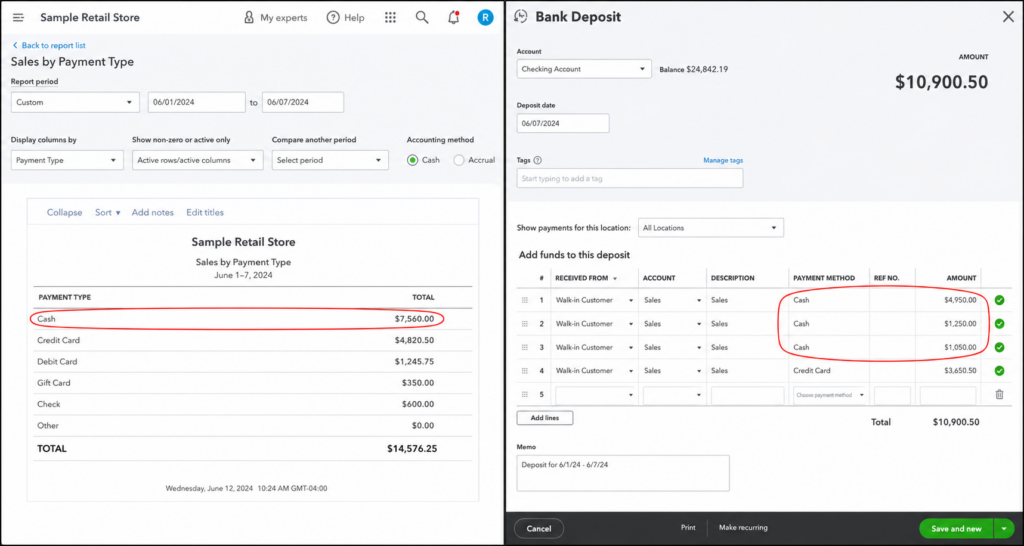This screenshot has width=1024, height=546.
Task: Click the Tags input field
Action: (630, 178)
